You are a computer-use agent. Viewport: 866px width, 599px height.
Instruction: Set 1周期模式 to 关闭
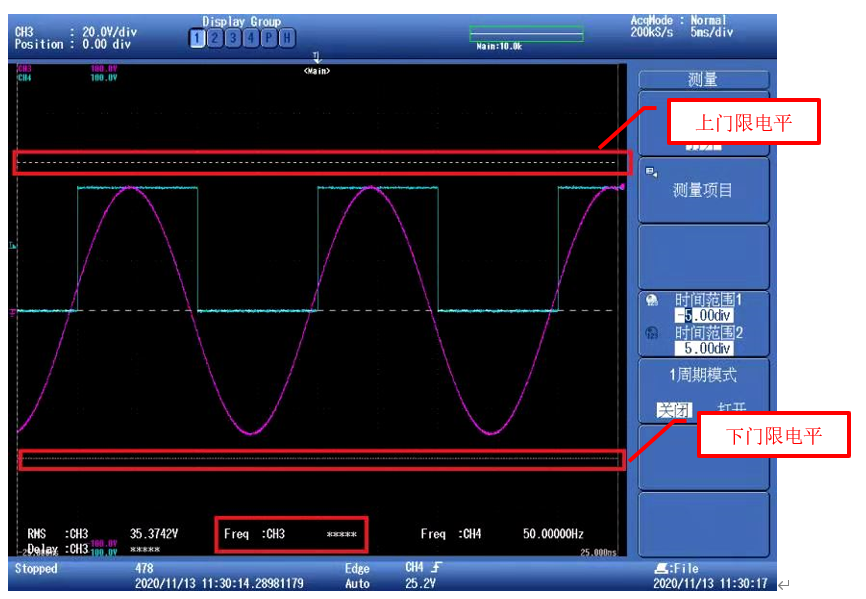coord(673,410)
